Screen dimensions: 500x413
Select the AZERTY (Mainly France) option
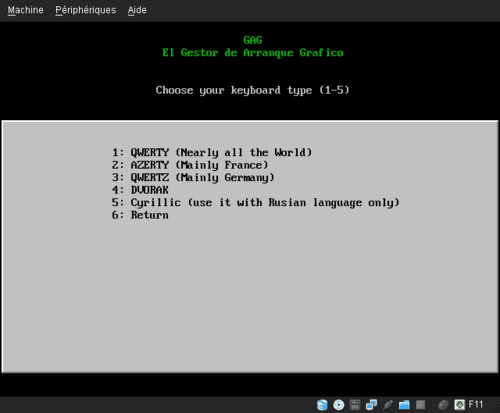click(190, 165)
